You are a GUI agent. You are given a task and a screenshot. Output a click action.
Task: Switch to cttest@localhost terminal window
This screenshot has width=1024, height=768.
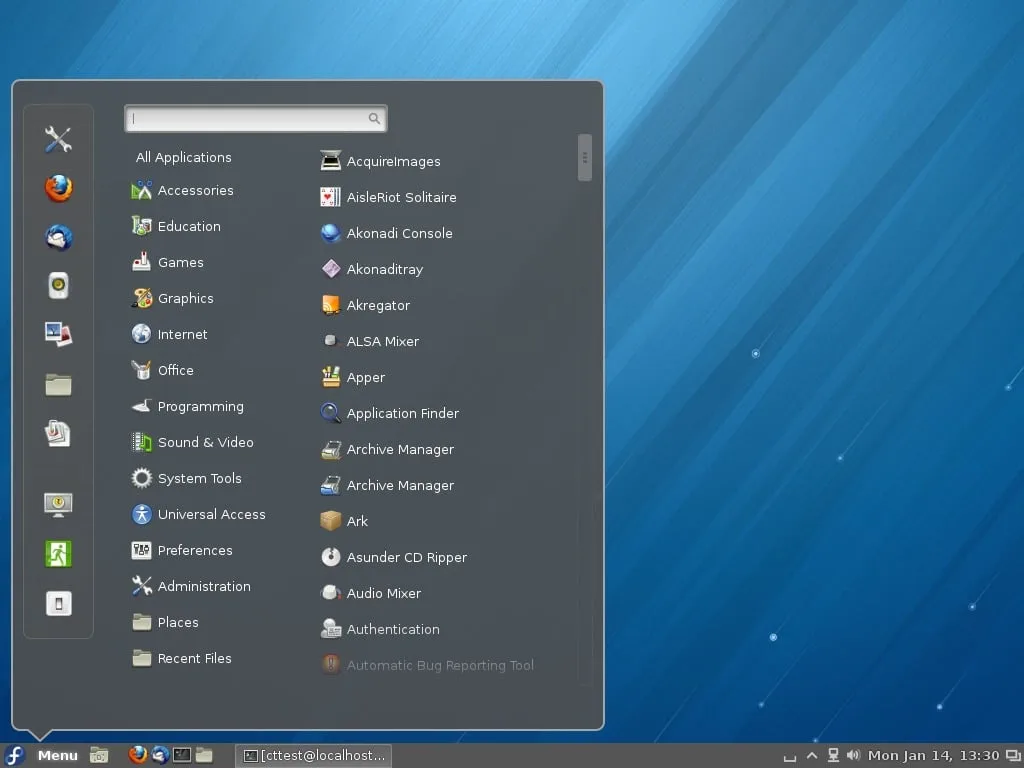tap(313, 756)
